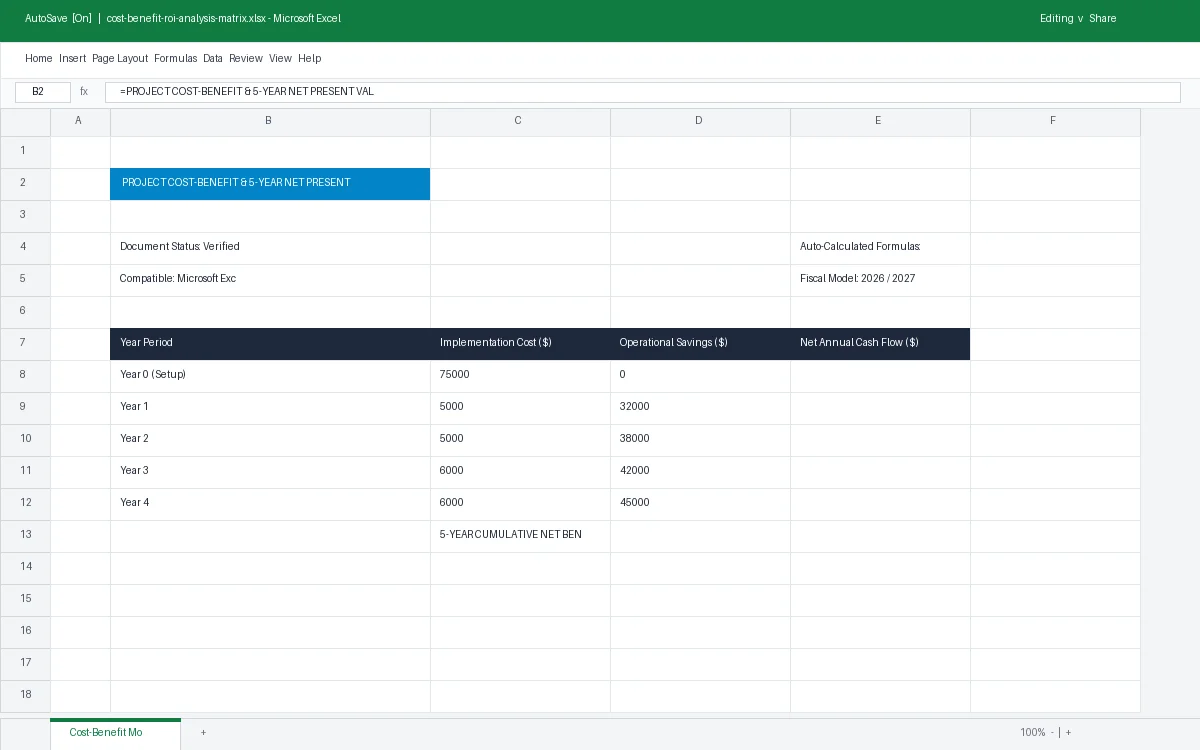Select cell with value 75000
The width and height of the screenshot is (1200, 750).
[x=520, y=376]
